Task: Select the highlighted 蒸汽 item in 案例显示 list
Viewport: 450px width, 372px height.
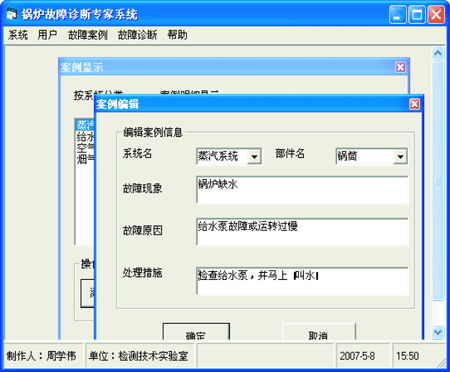Action: click(85, 125)
